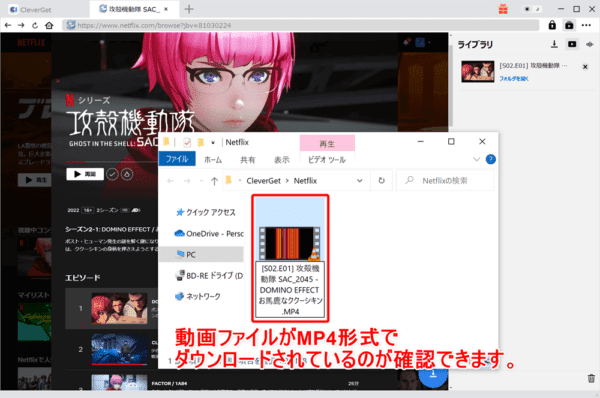
Task: Open folder link フォルダを開く
Action: (x=514, y=78)
